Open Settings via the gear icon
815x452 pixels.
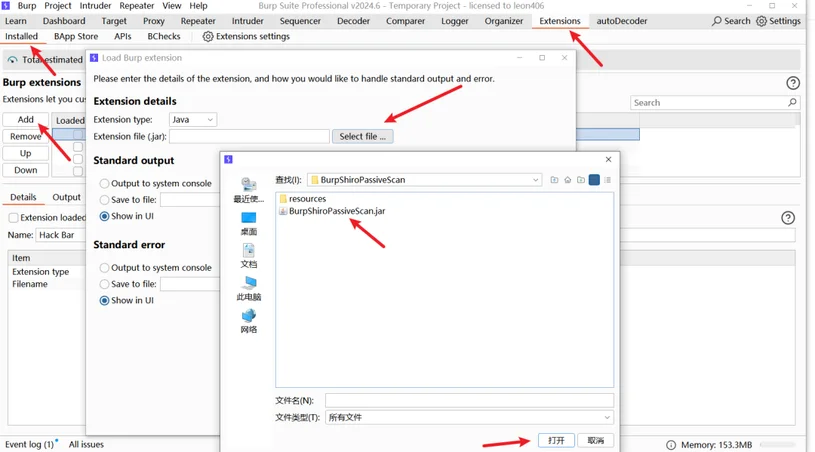click(x=761, y=21)
